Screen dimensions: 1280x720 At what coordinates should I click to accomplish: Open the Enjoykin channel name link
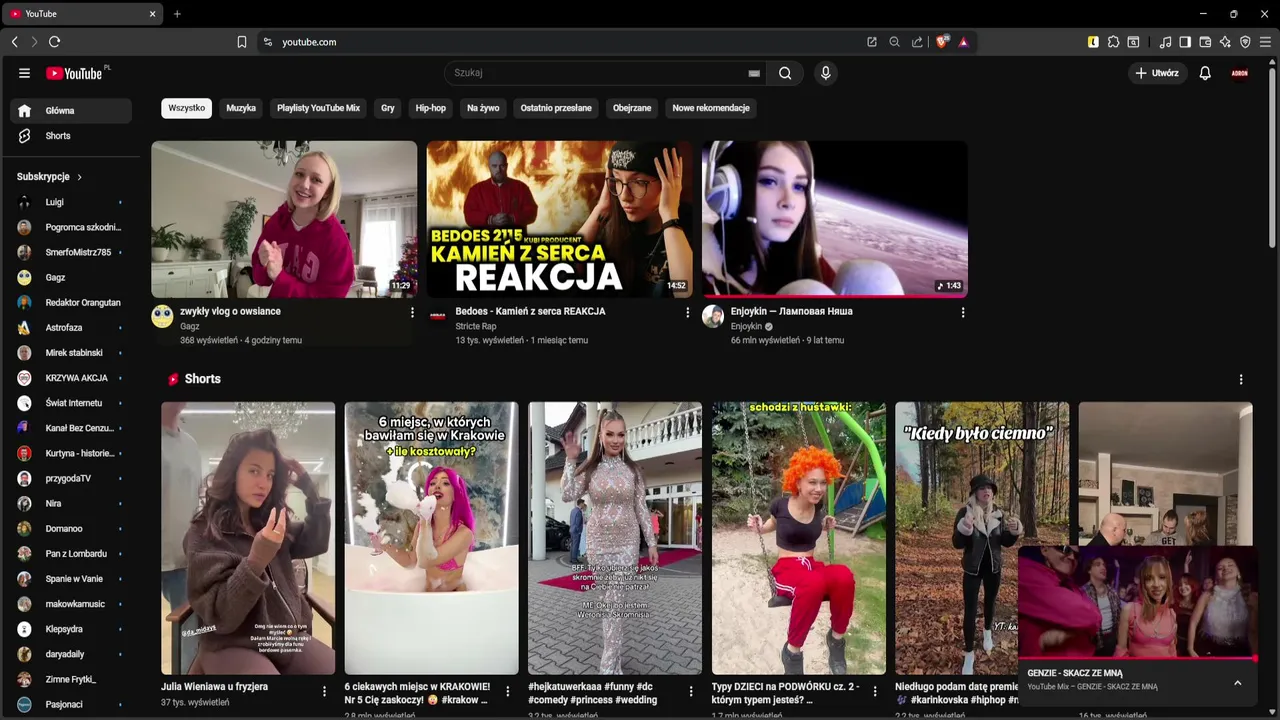(746, 326)
